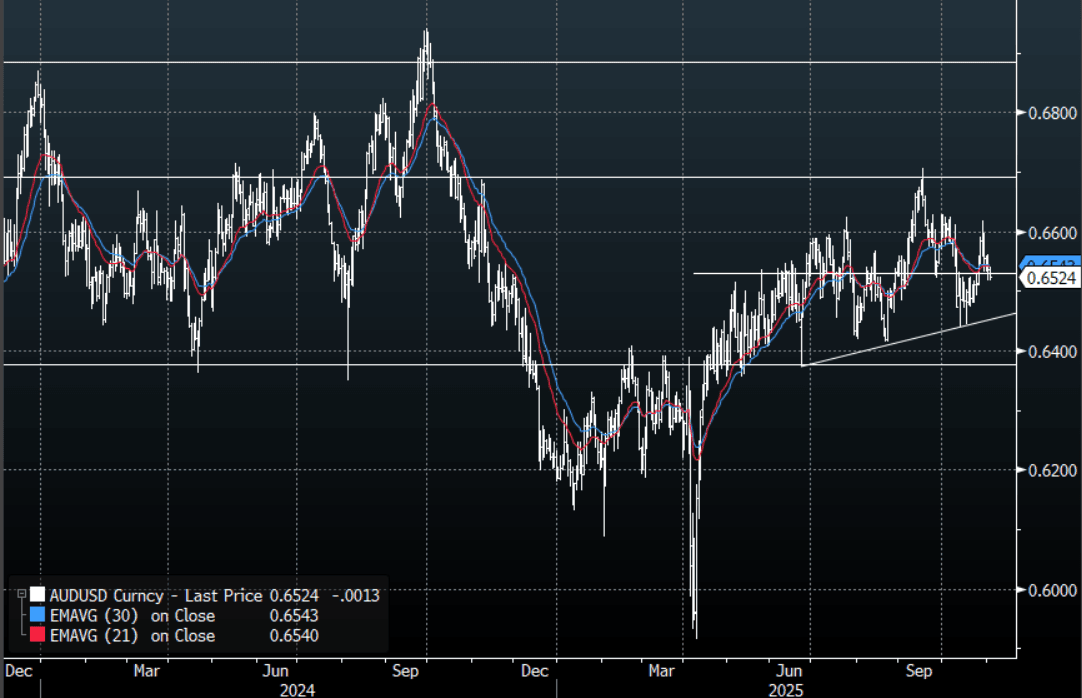The width and height of the screenshot is (1082, 698).
Task: Click the first Mar label on time axis
Action: coord(147,671)
